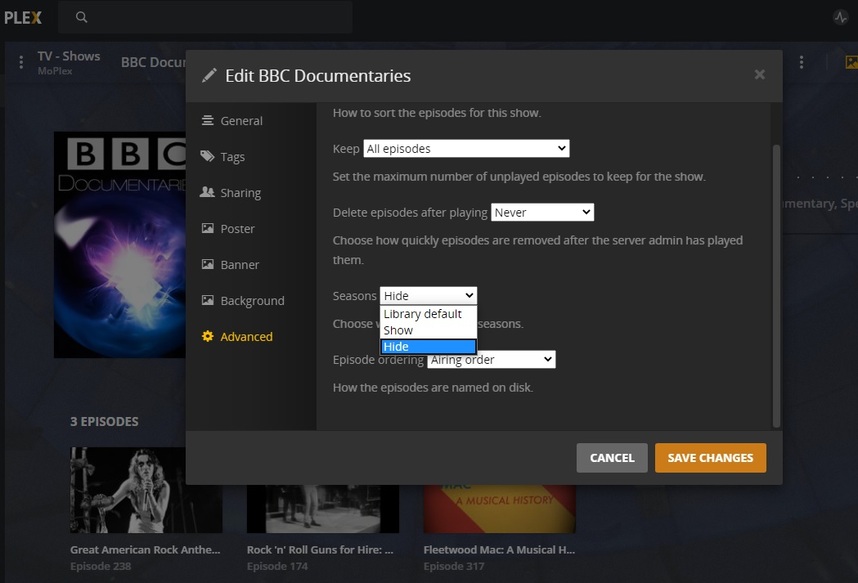Click the Sharing people icon in the sidebar
The height and width of the screenshot is (583, 858).
207,192
